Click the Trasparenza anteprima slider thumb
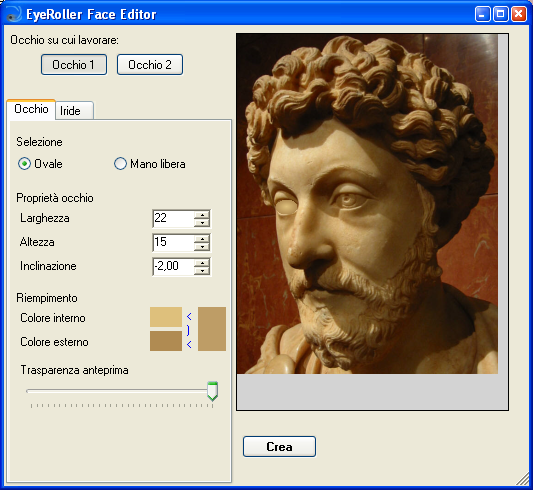533x490 pixels. pos(212,391)
